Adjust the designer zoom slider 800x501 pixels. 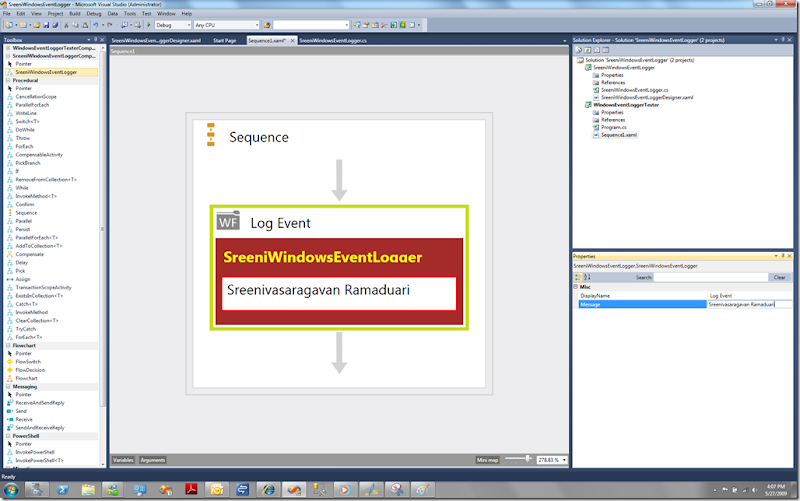point(528,459)
